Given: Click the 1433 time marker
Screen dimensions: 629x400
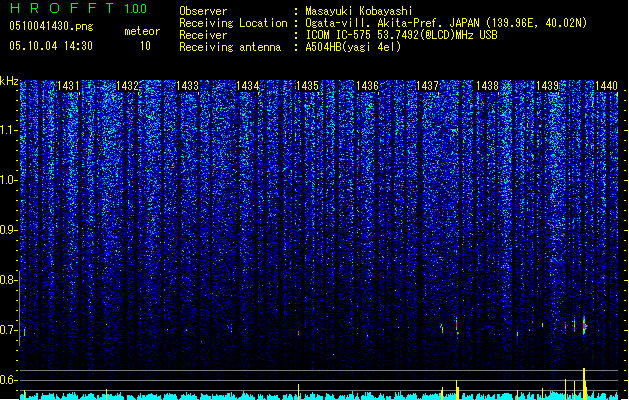Looking at the screenshot, I should pos(187,86).
